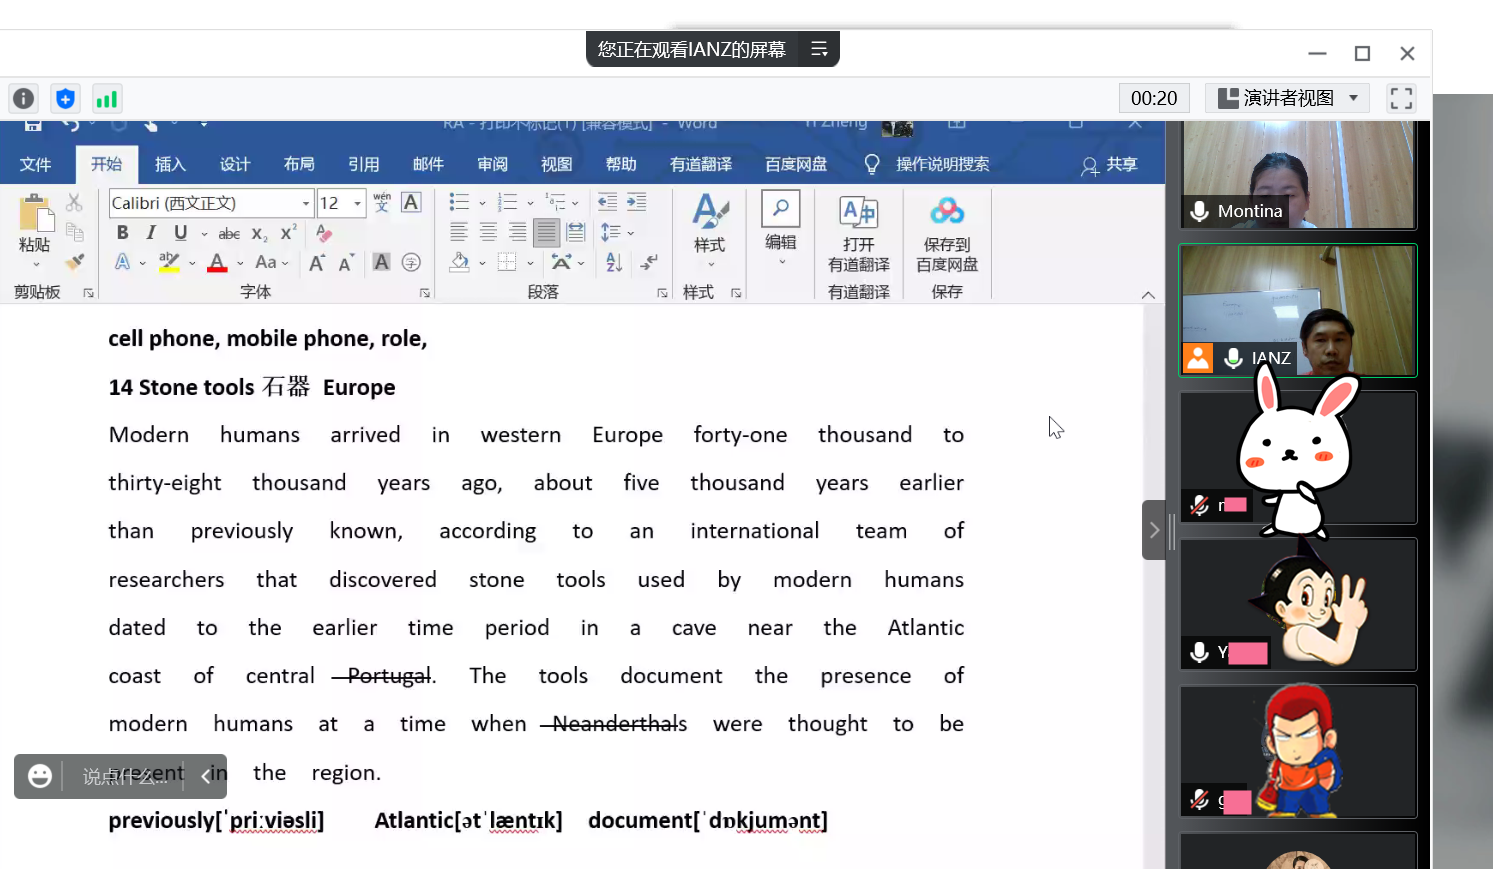The width and height of the screenshot is (1493, 869).
Task: Show paragraph marks icon
Action: tap(649, 262)
